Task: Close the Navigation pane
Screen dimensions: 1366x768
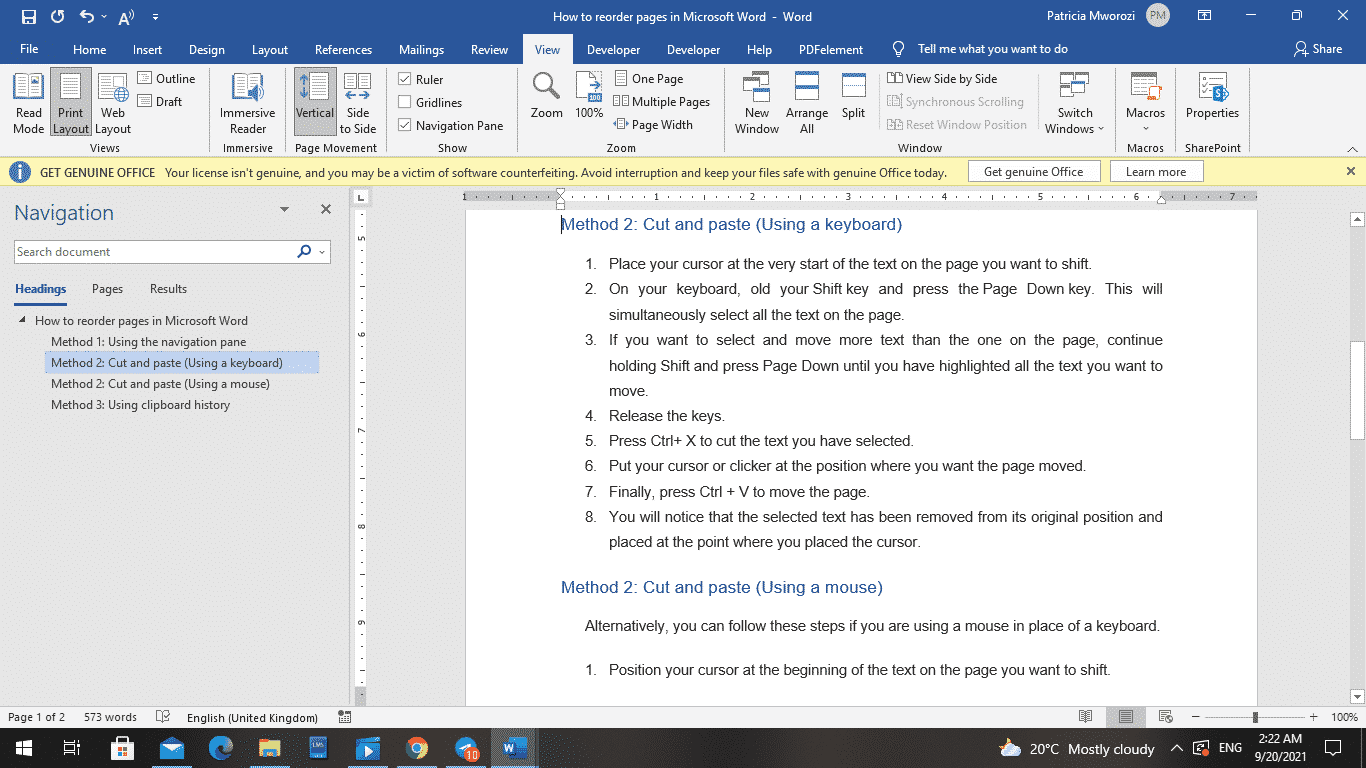Action: coord(325,210)
